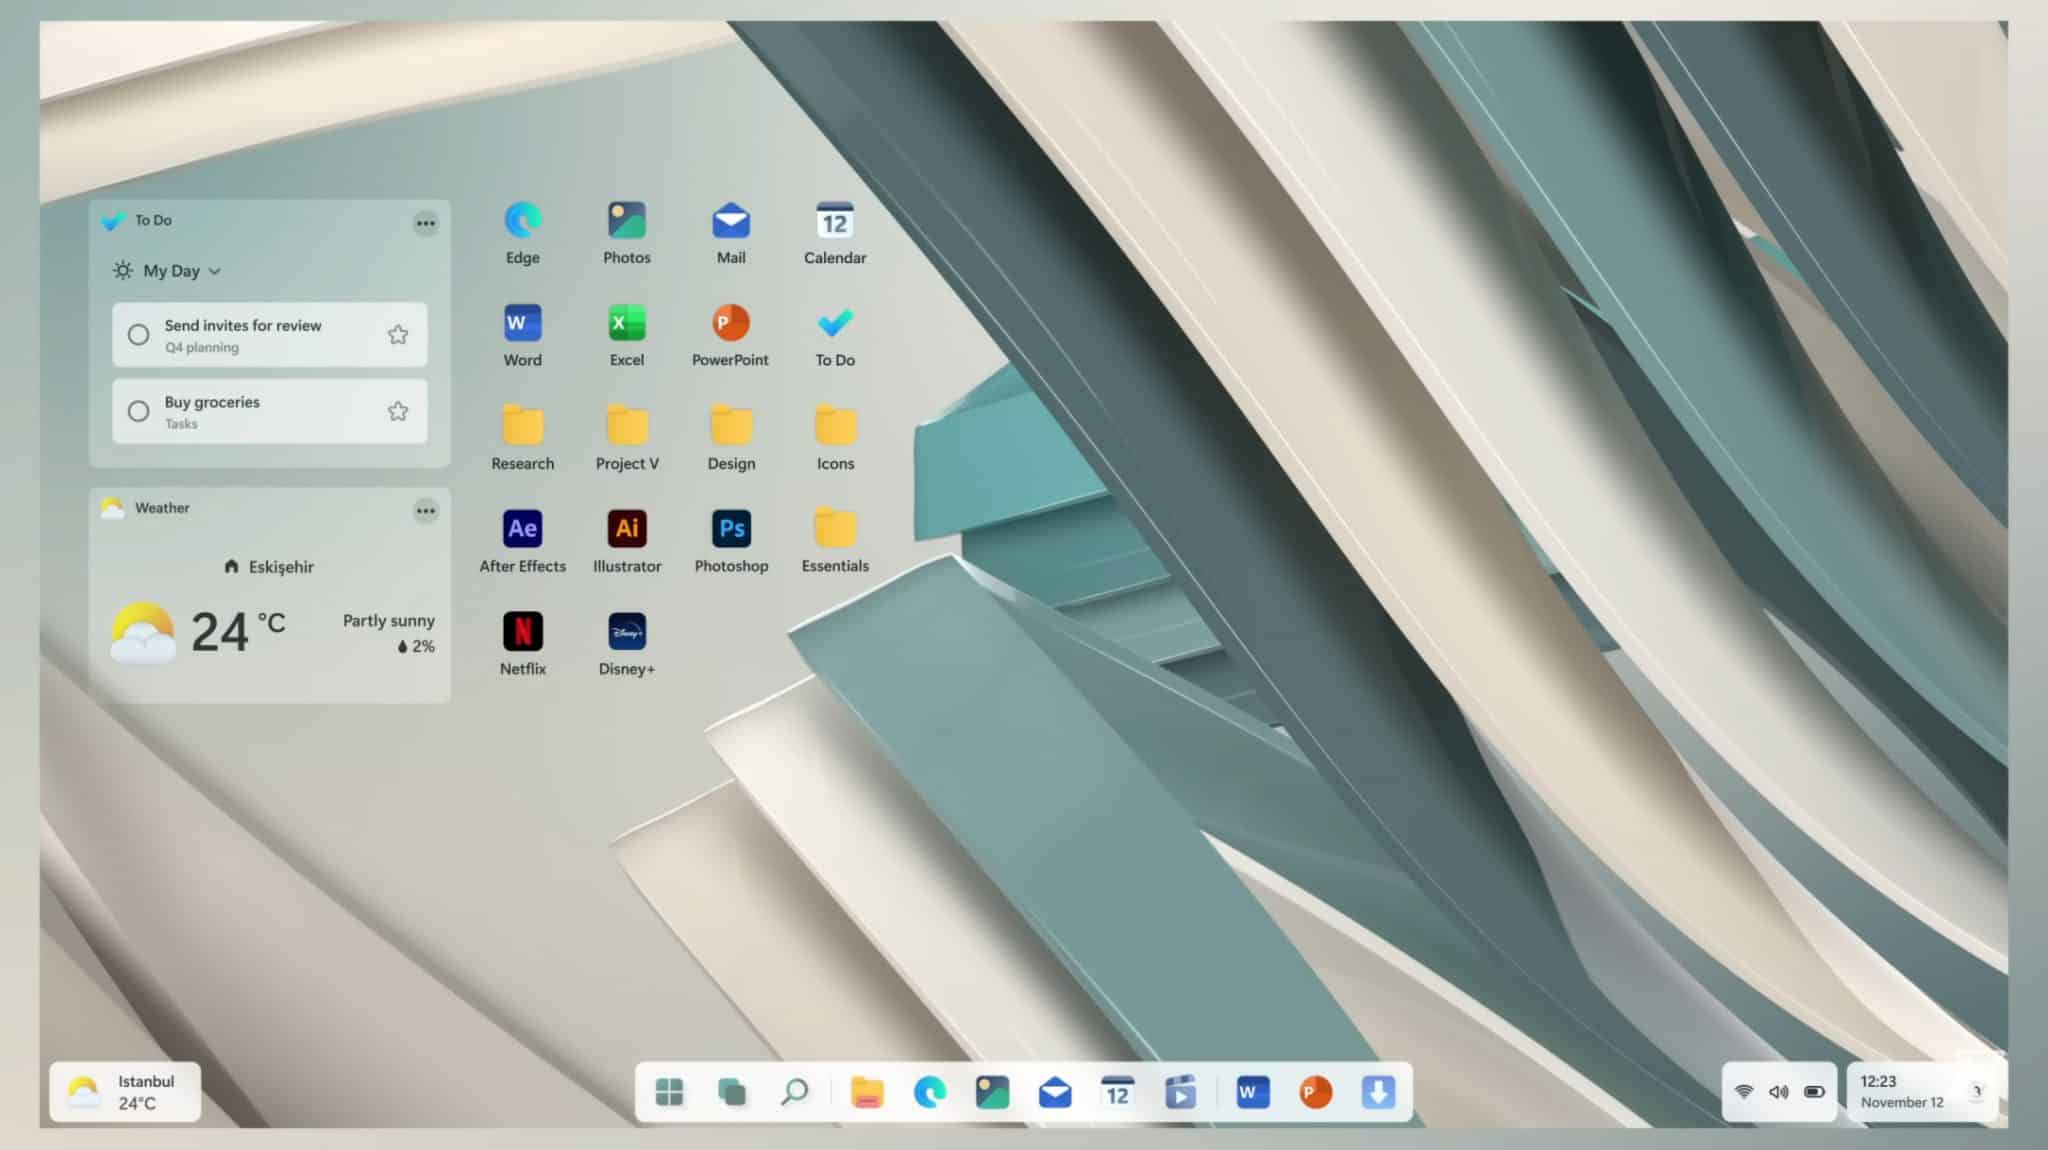The height and width of the screenshot is (1150, 2048).
Task: Open Illustrator from the desktop
Action: coord(627,528)
